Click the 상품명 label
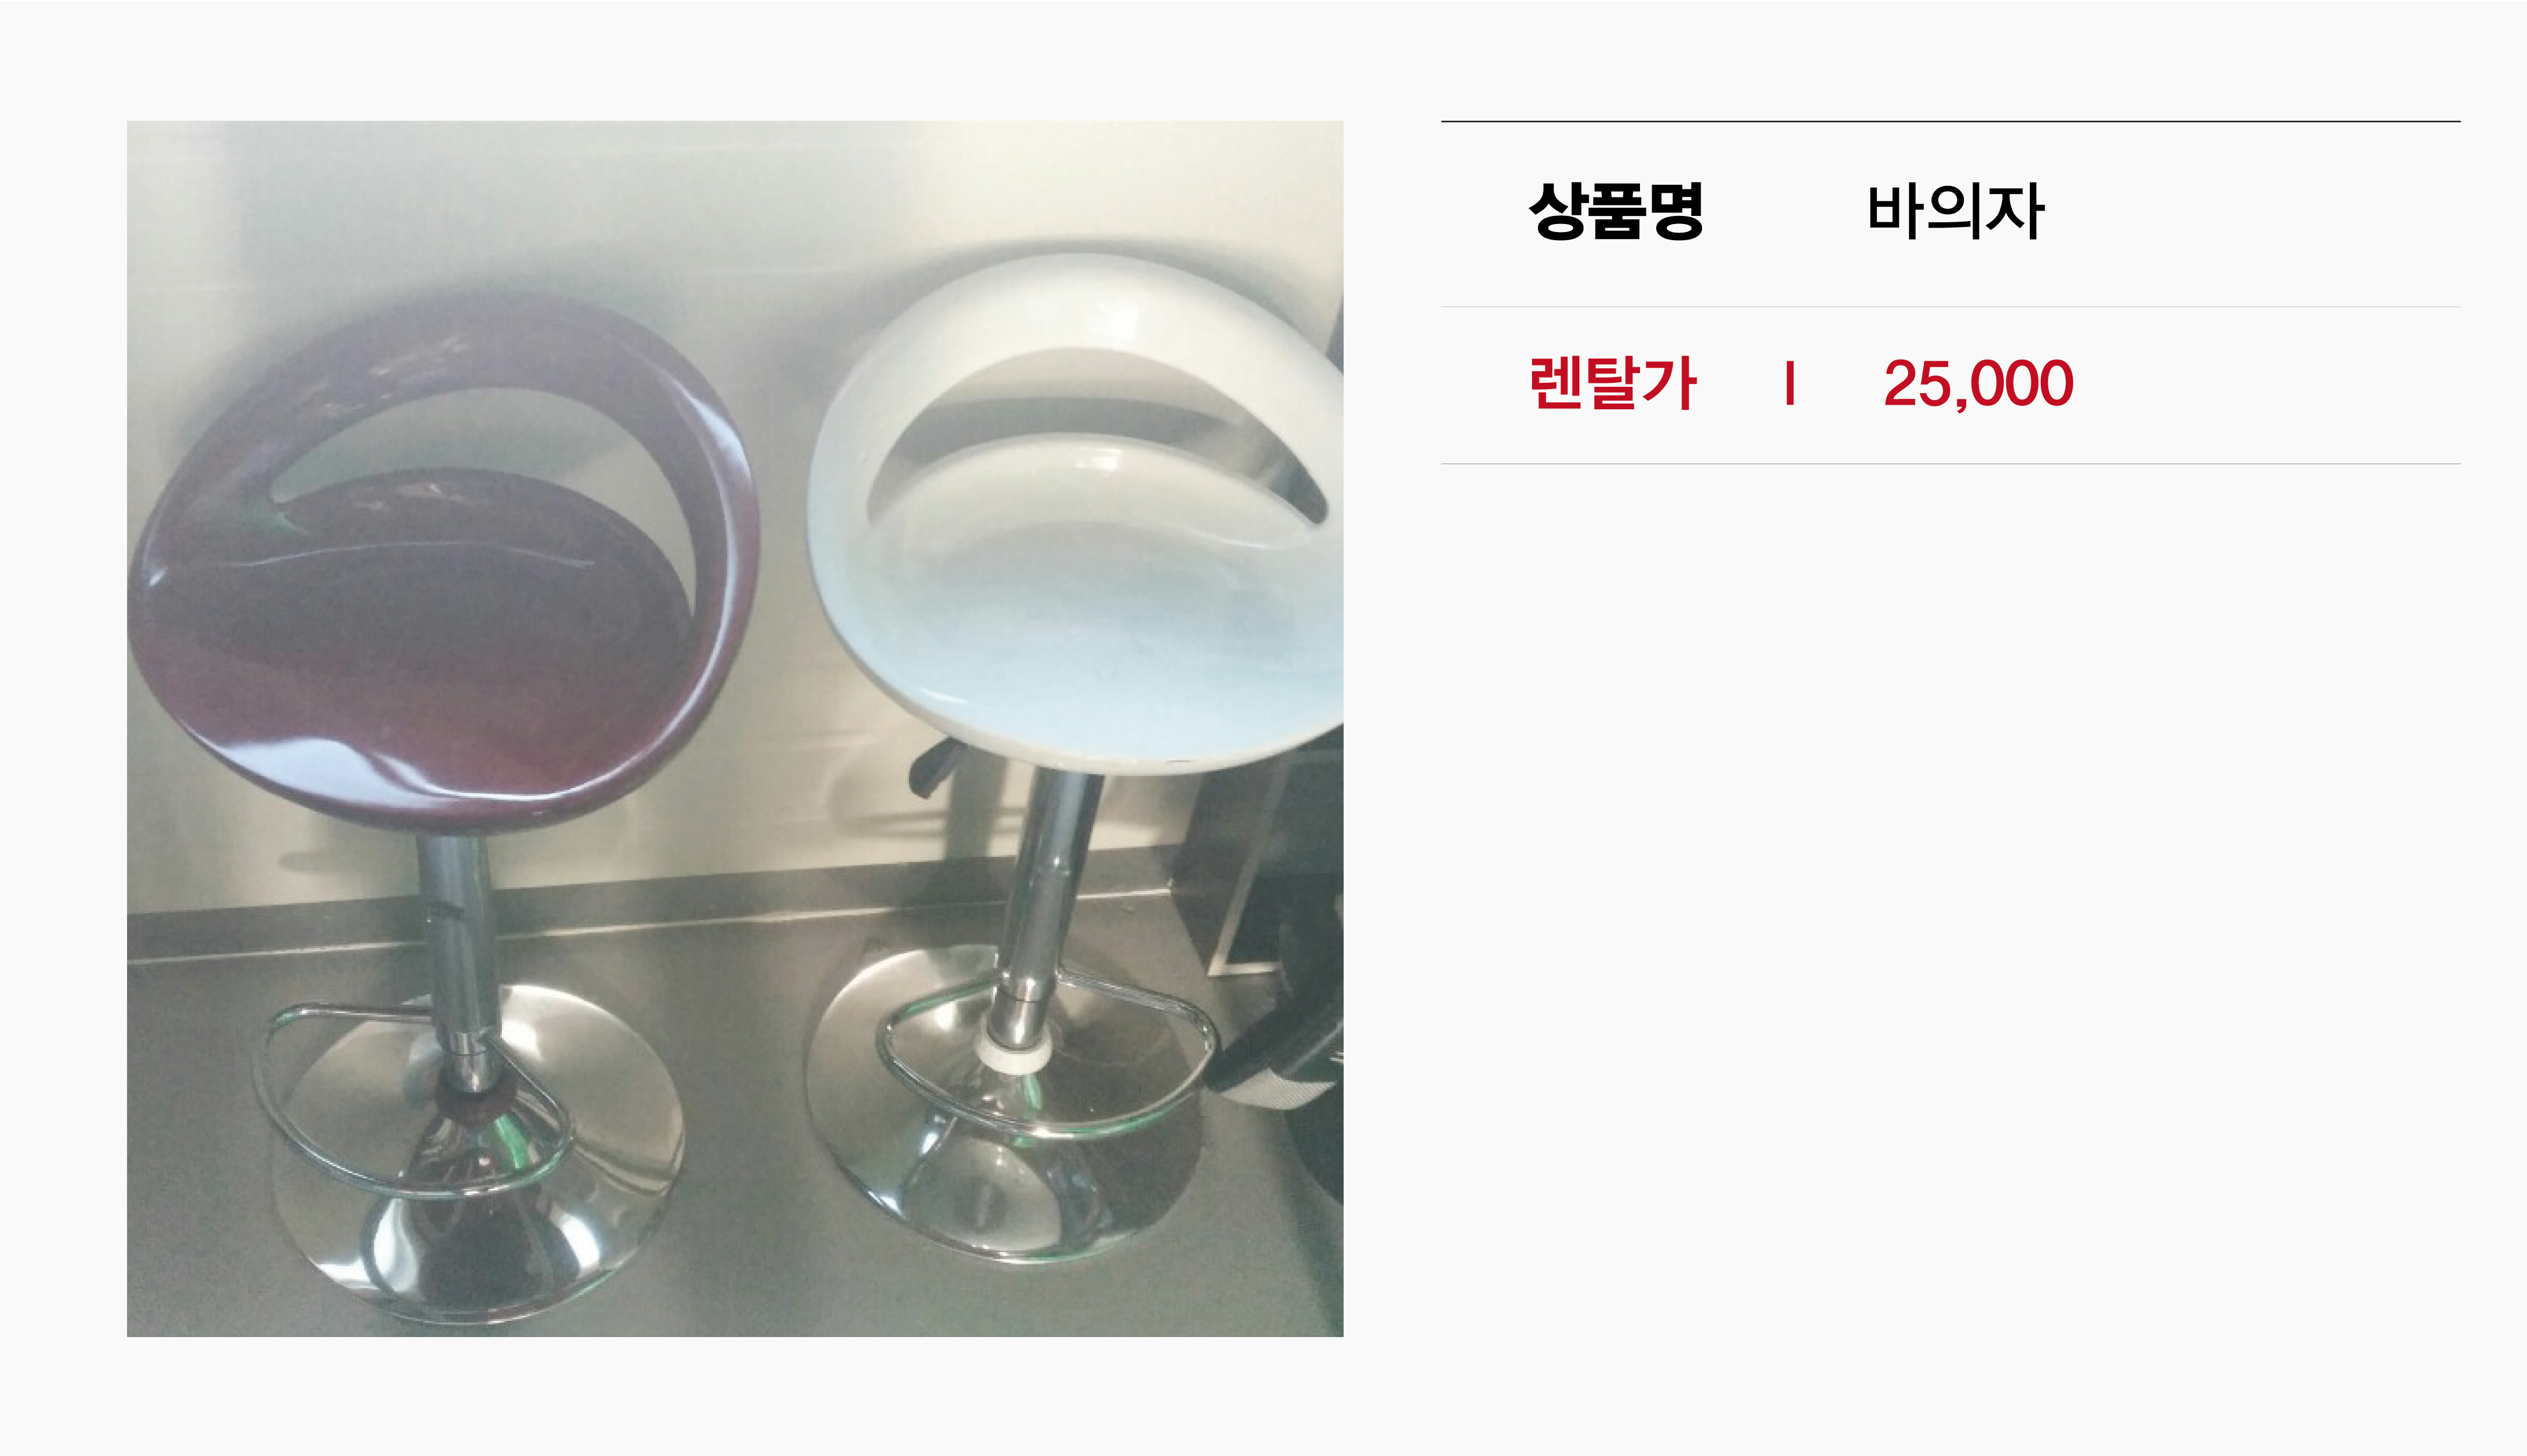2527x1456 pixels. point(1616,211)
